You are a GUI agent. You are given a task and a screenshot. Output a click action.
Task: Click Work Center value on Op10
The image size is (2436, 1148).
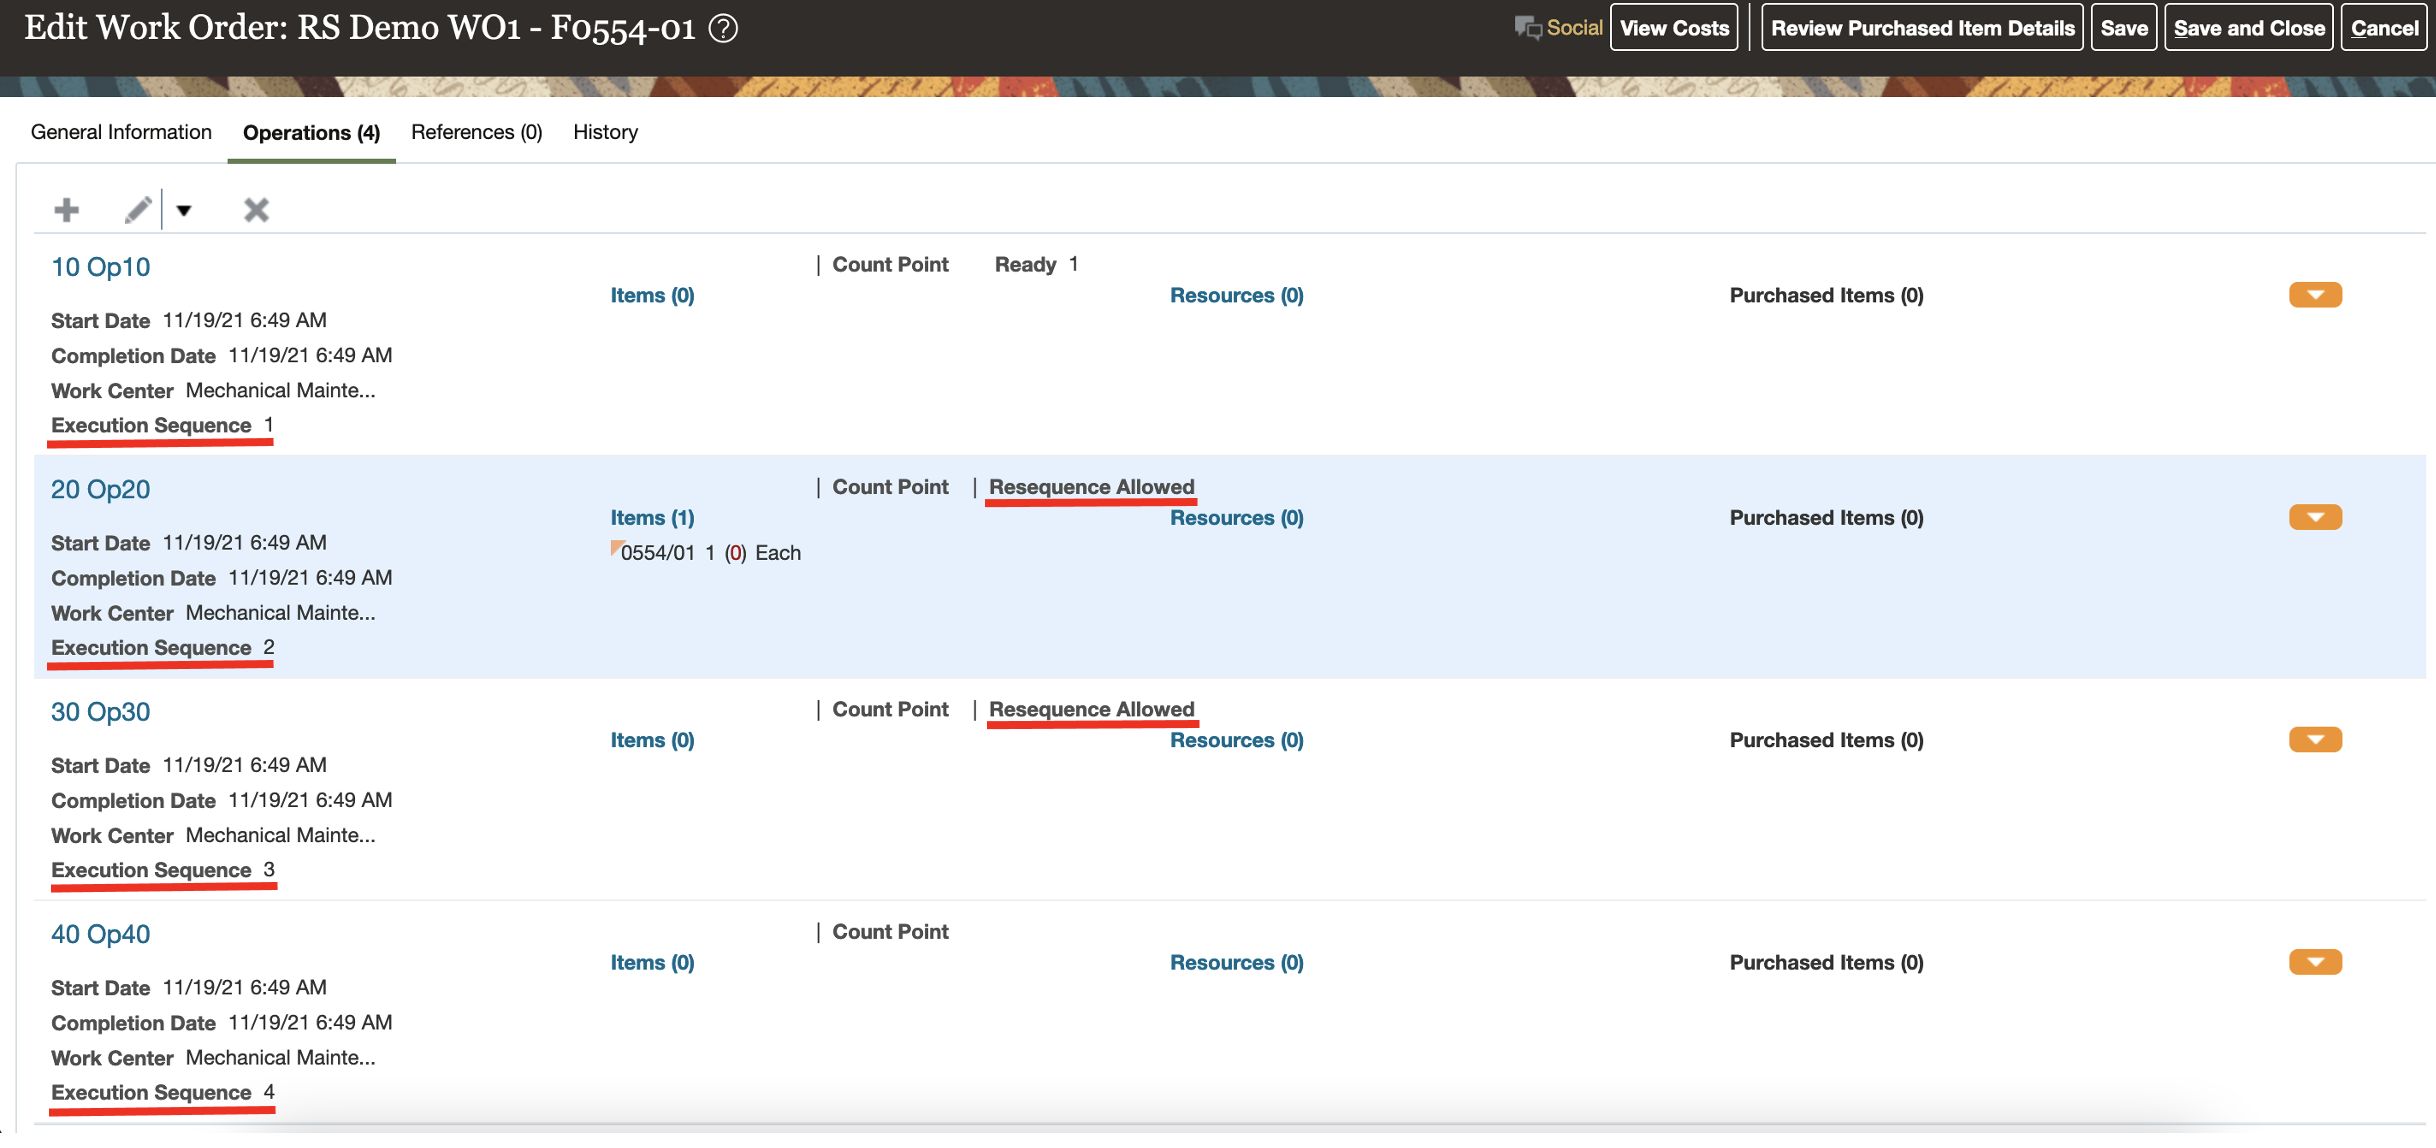(x=280, y=390)
